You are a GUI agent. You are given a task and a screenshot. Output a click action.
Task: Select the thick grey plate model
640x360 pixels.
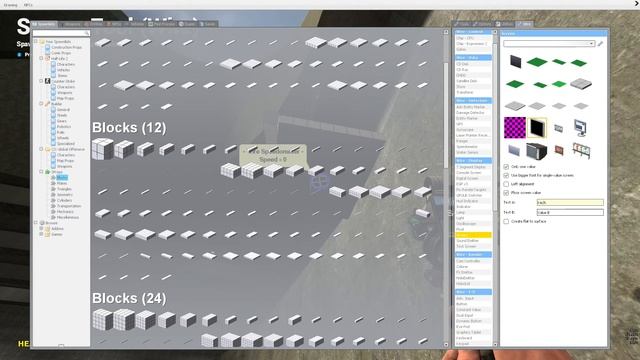coord(580,84)
